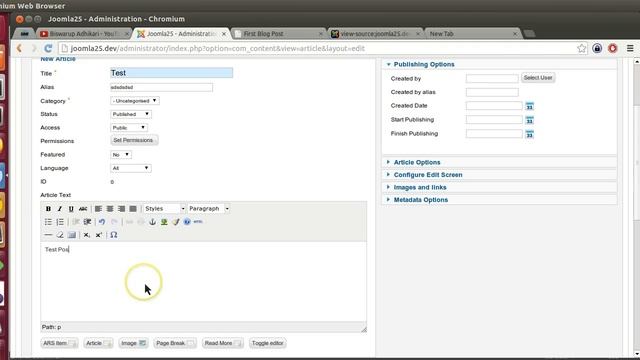
Task: Undo the last editor change
Action: tap(102, 222)
